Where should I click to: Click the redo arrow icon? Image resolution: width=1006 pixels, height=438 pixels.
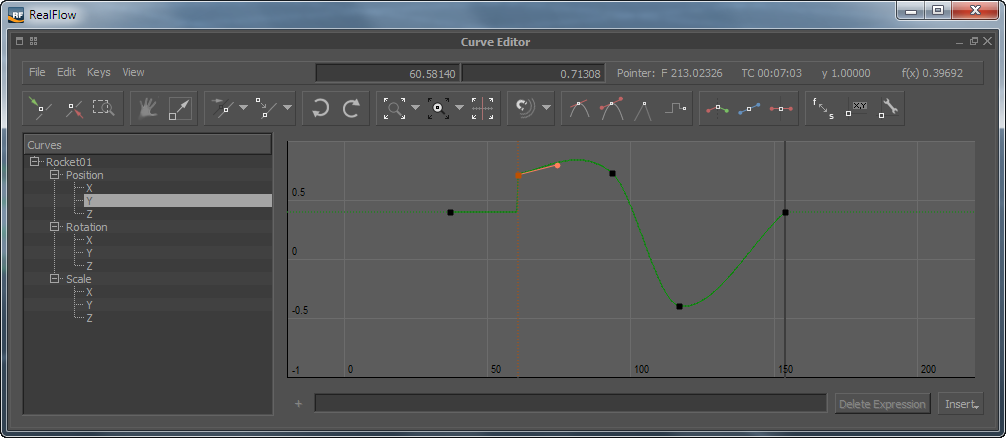[351, 108]
